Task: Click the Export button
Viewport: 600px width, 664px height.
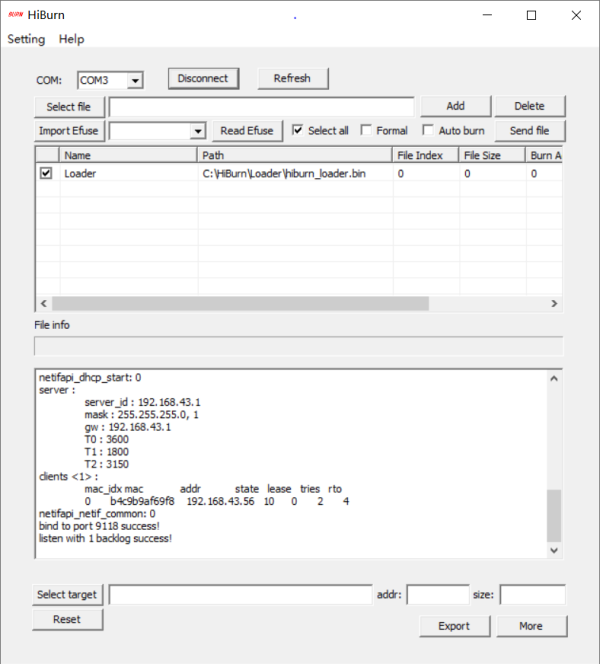Action: click(x=455, y=626)
